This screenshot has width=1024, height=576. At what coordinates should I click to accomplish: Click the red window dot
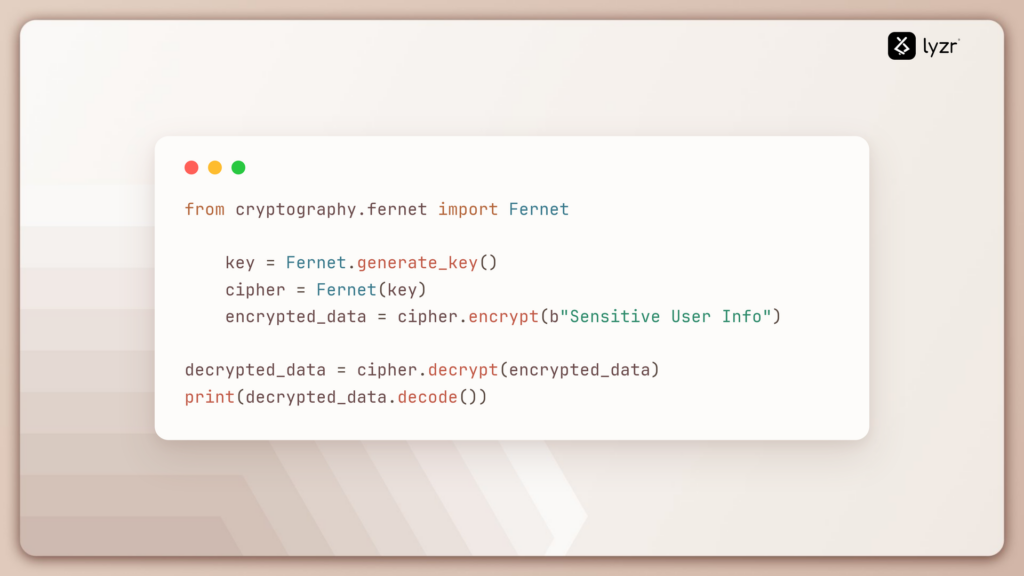tap(191, 168)
